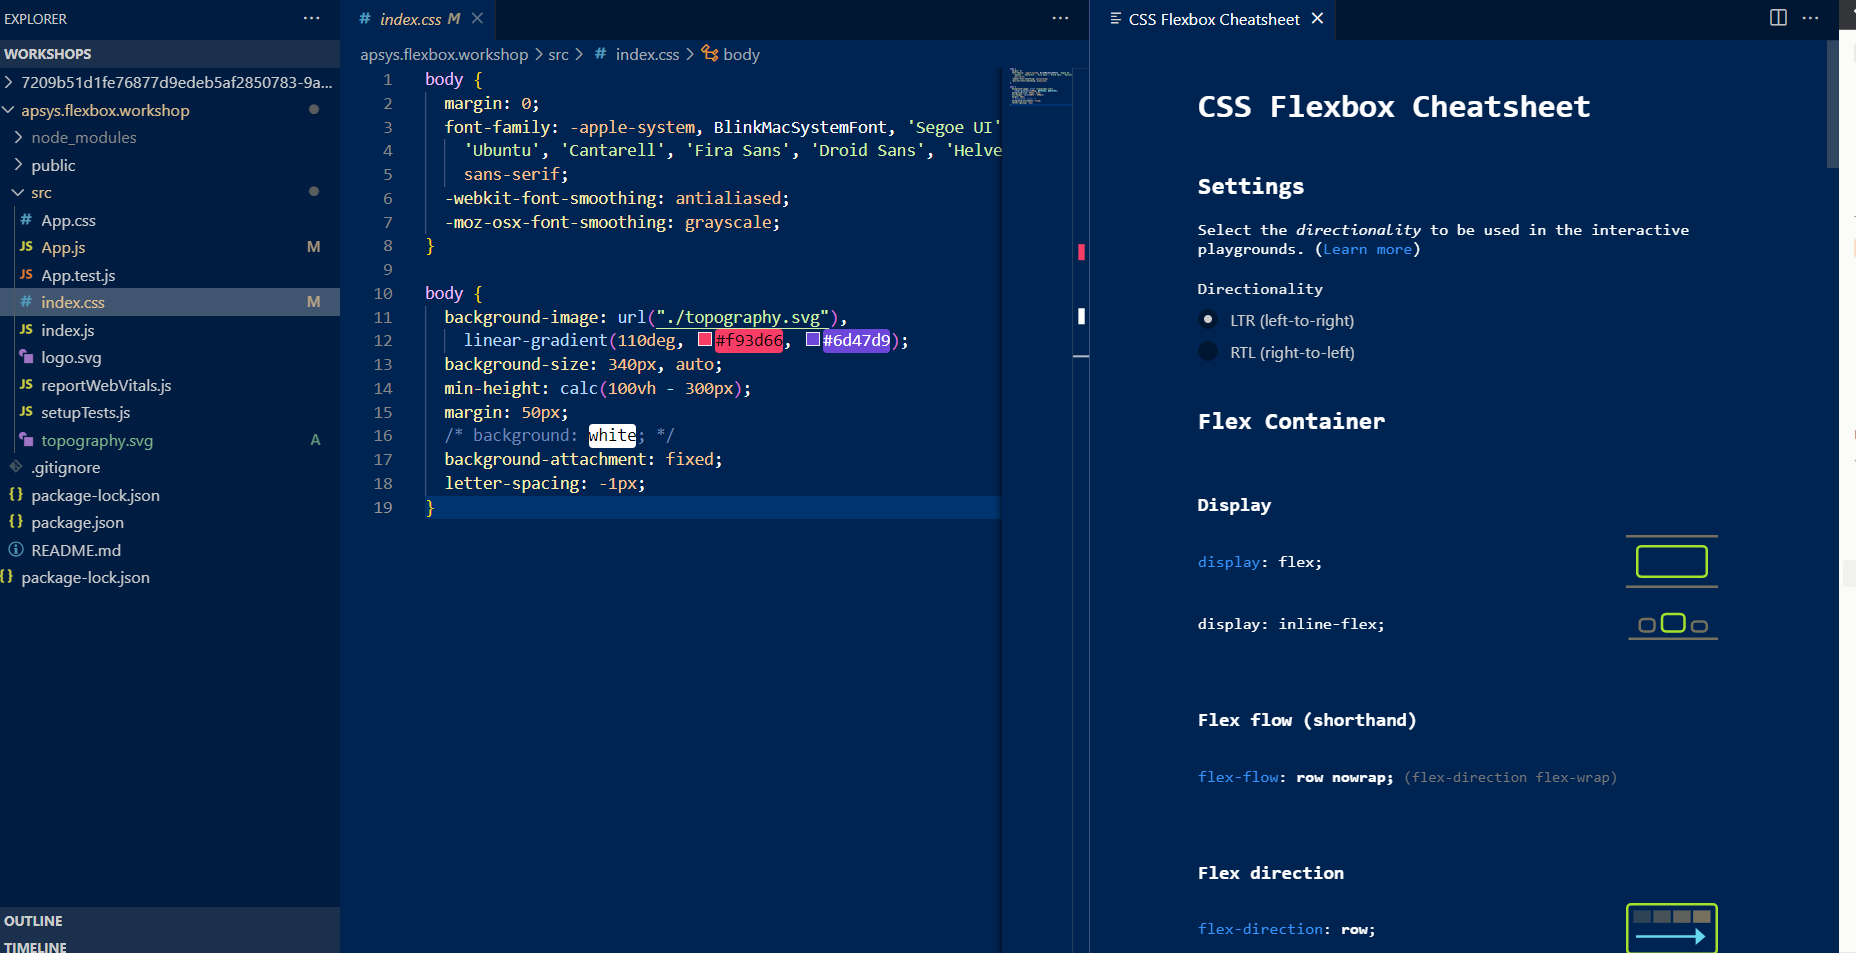Click the #f93d66 color swatch
1856x953 pixels.
click(705, 340)
